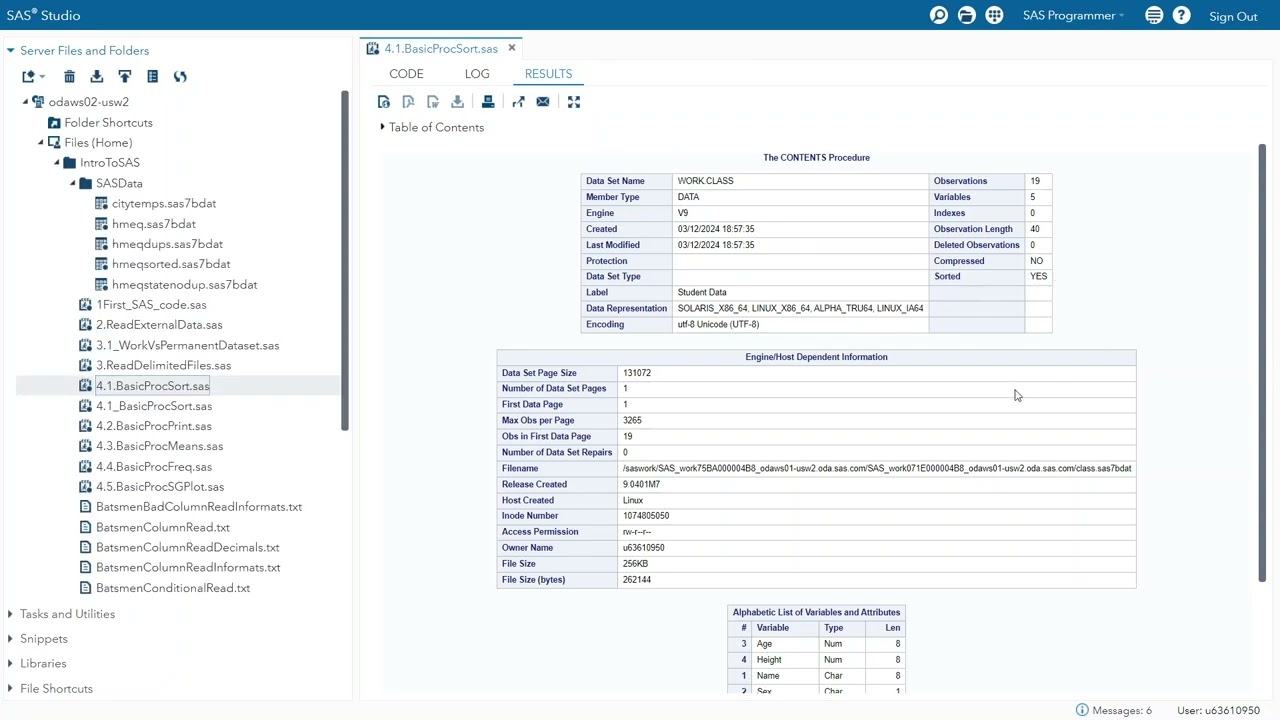Select 4.4.BasicProcFreq.sas file
This screenshot has height=720, width=1280.
tap(154, 466)
